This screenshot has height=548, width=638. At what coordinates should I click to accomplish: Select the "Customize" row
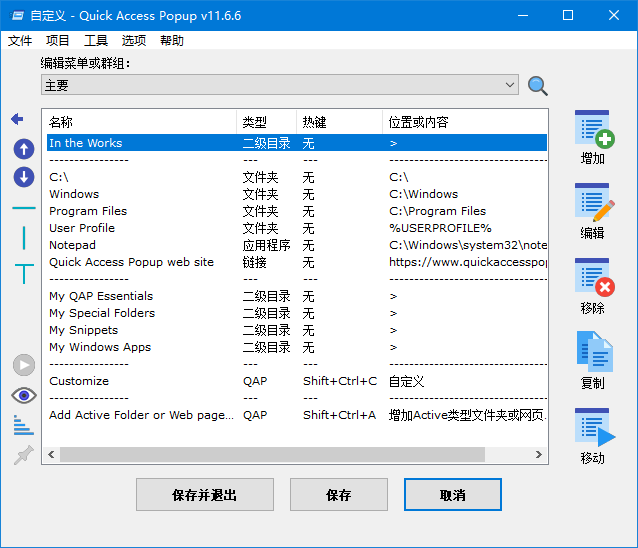click(297, 381)
